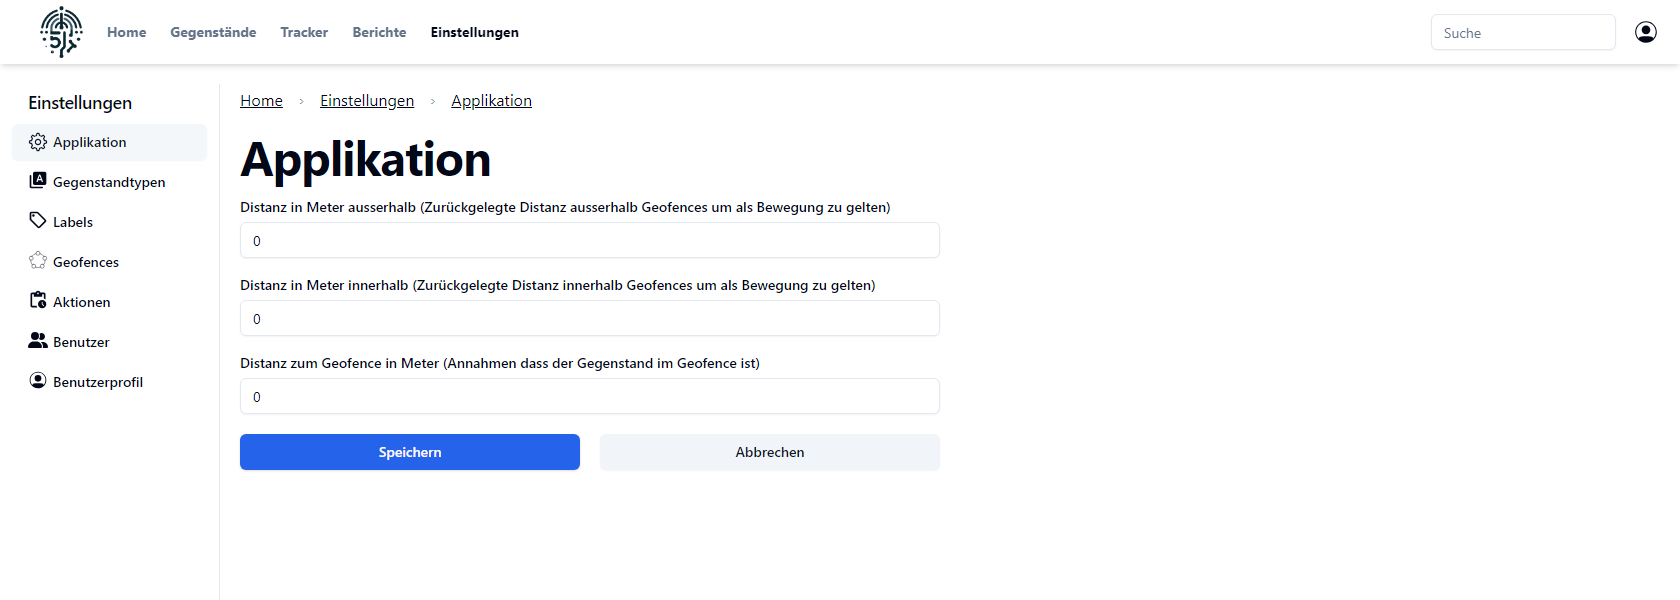Select the Labels tag icon
The image size is (1680, 600).
coord(38,221)
